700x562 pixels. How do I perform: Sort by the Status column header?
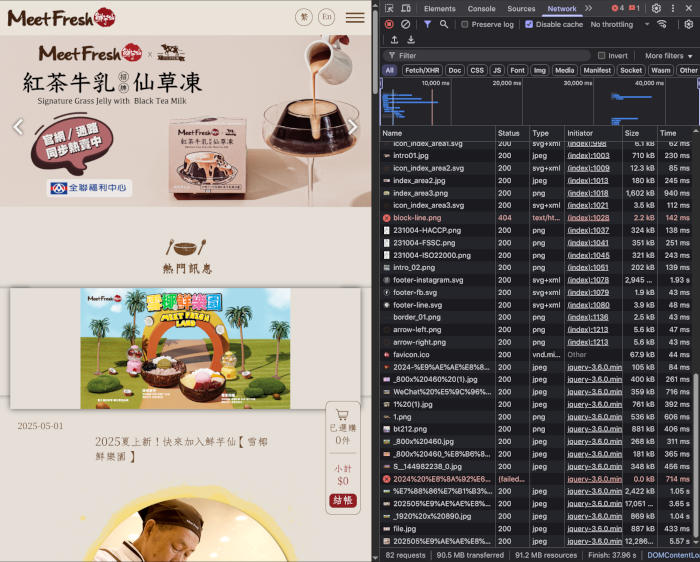[x=512, y=133]
